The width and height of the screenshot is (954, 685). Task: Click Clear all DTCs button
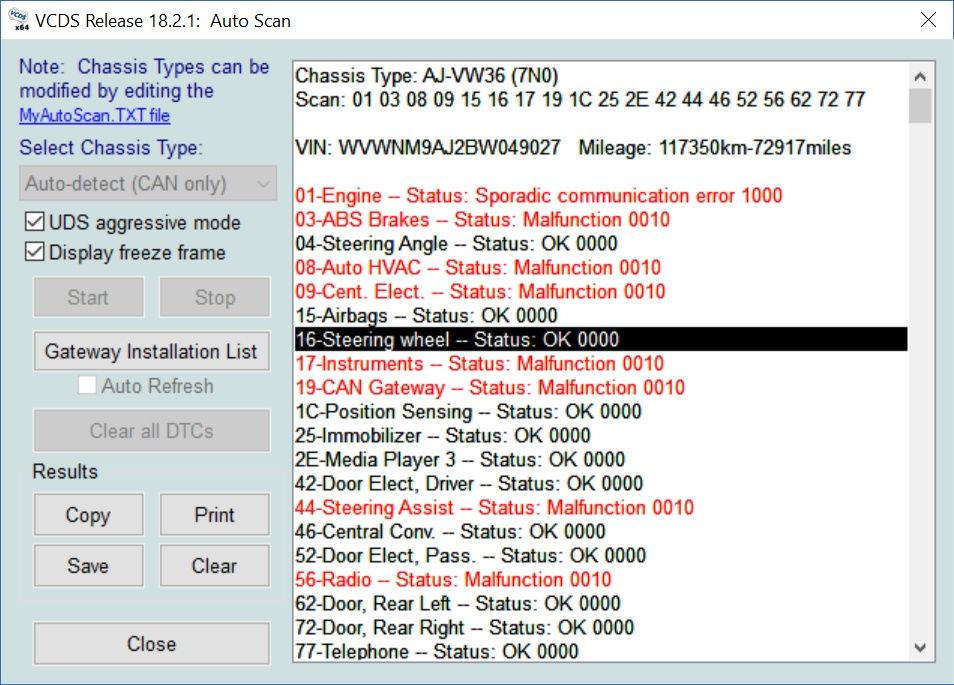click(151, 430)
